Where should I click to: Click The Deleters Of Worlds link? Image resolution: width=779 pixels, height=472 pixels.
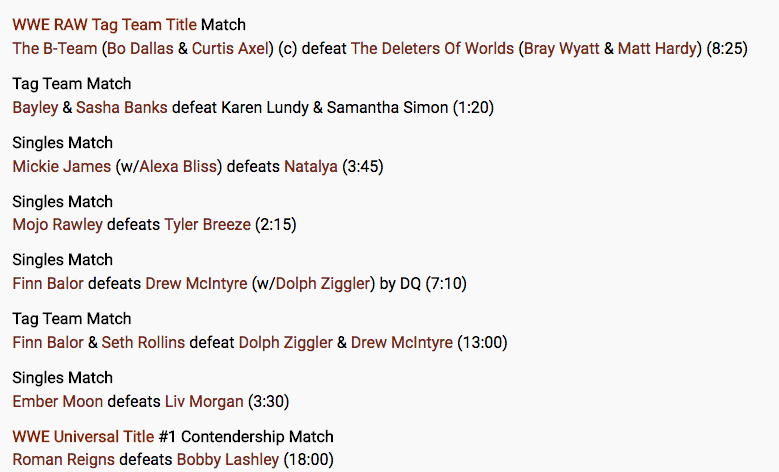point(432,49)
